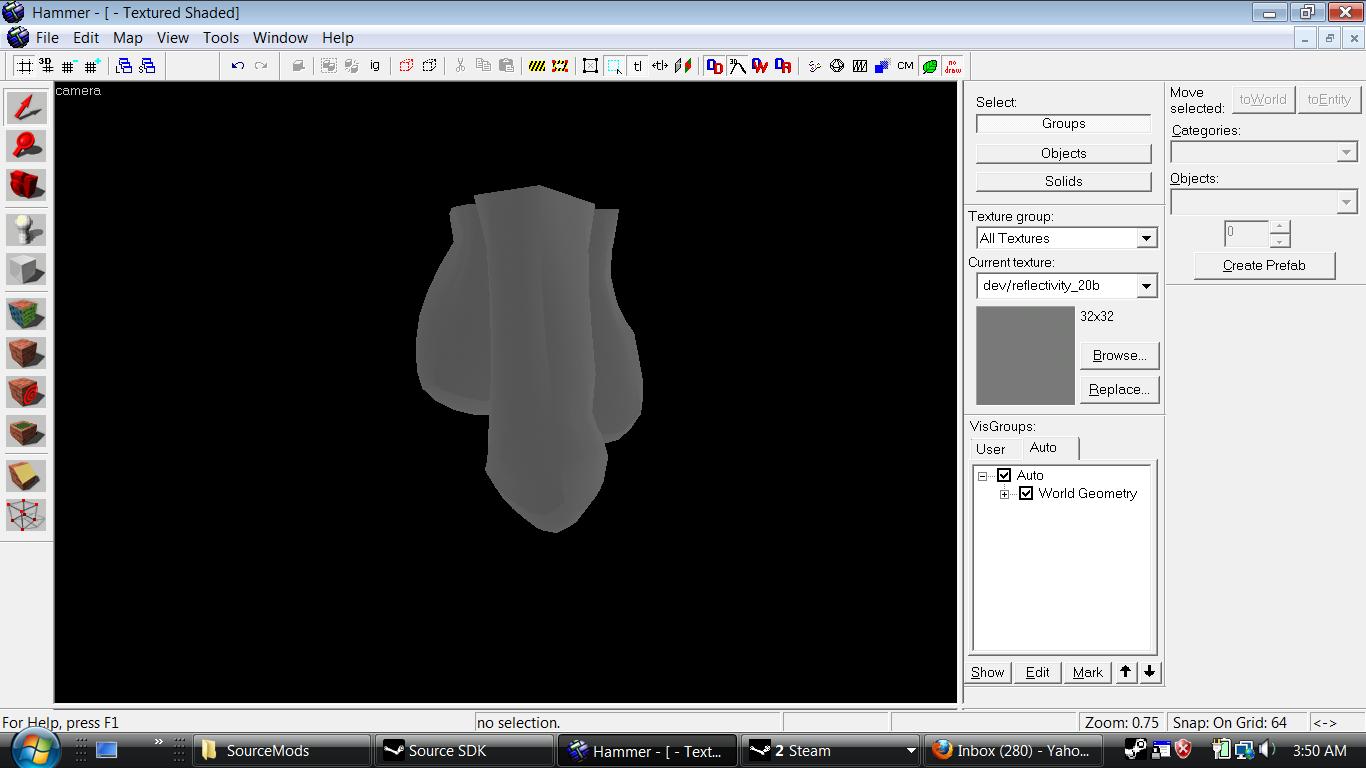Click the gray current texture preview swatch

pyautogui.click(x=1025, y=355)
